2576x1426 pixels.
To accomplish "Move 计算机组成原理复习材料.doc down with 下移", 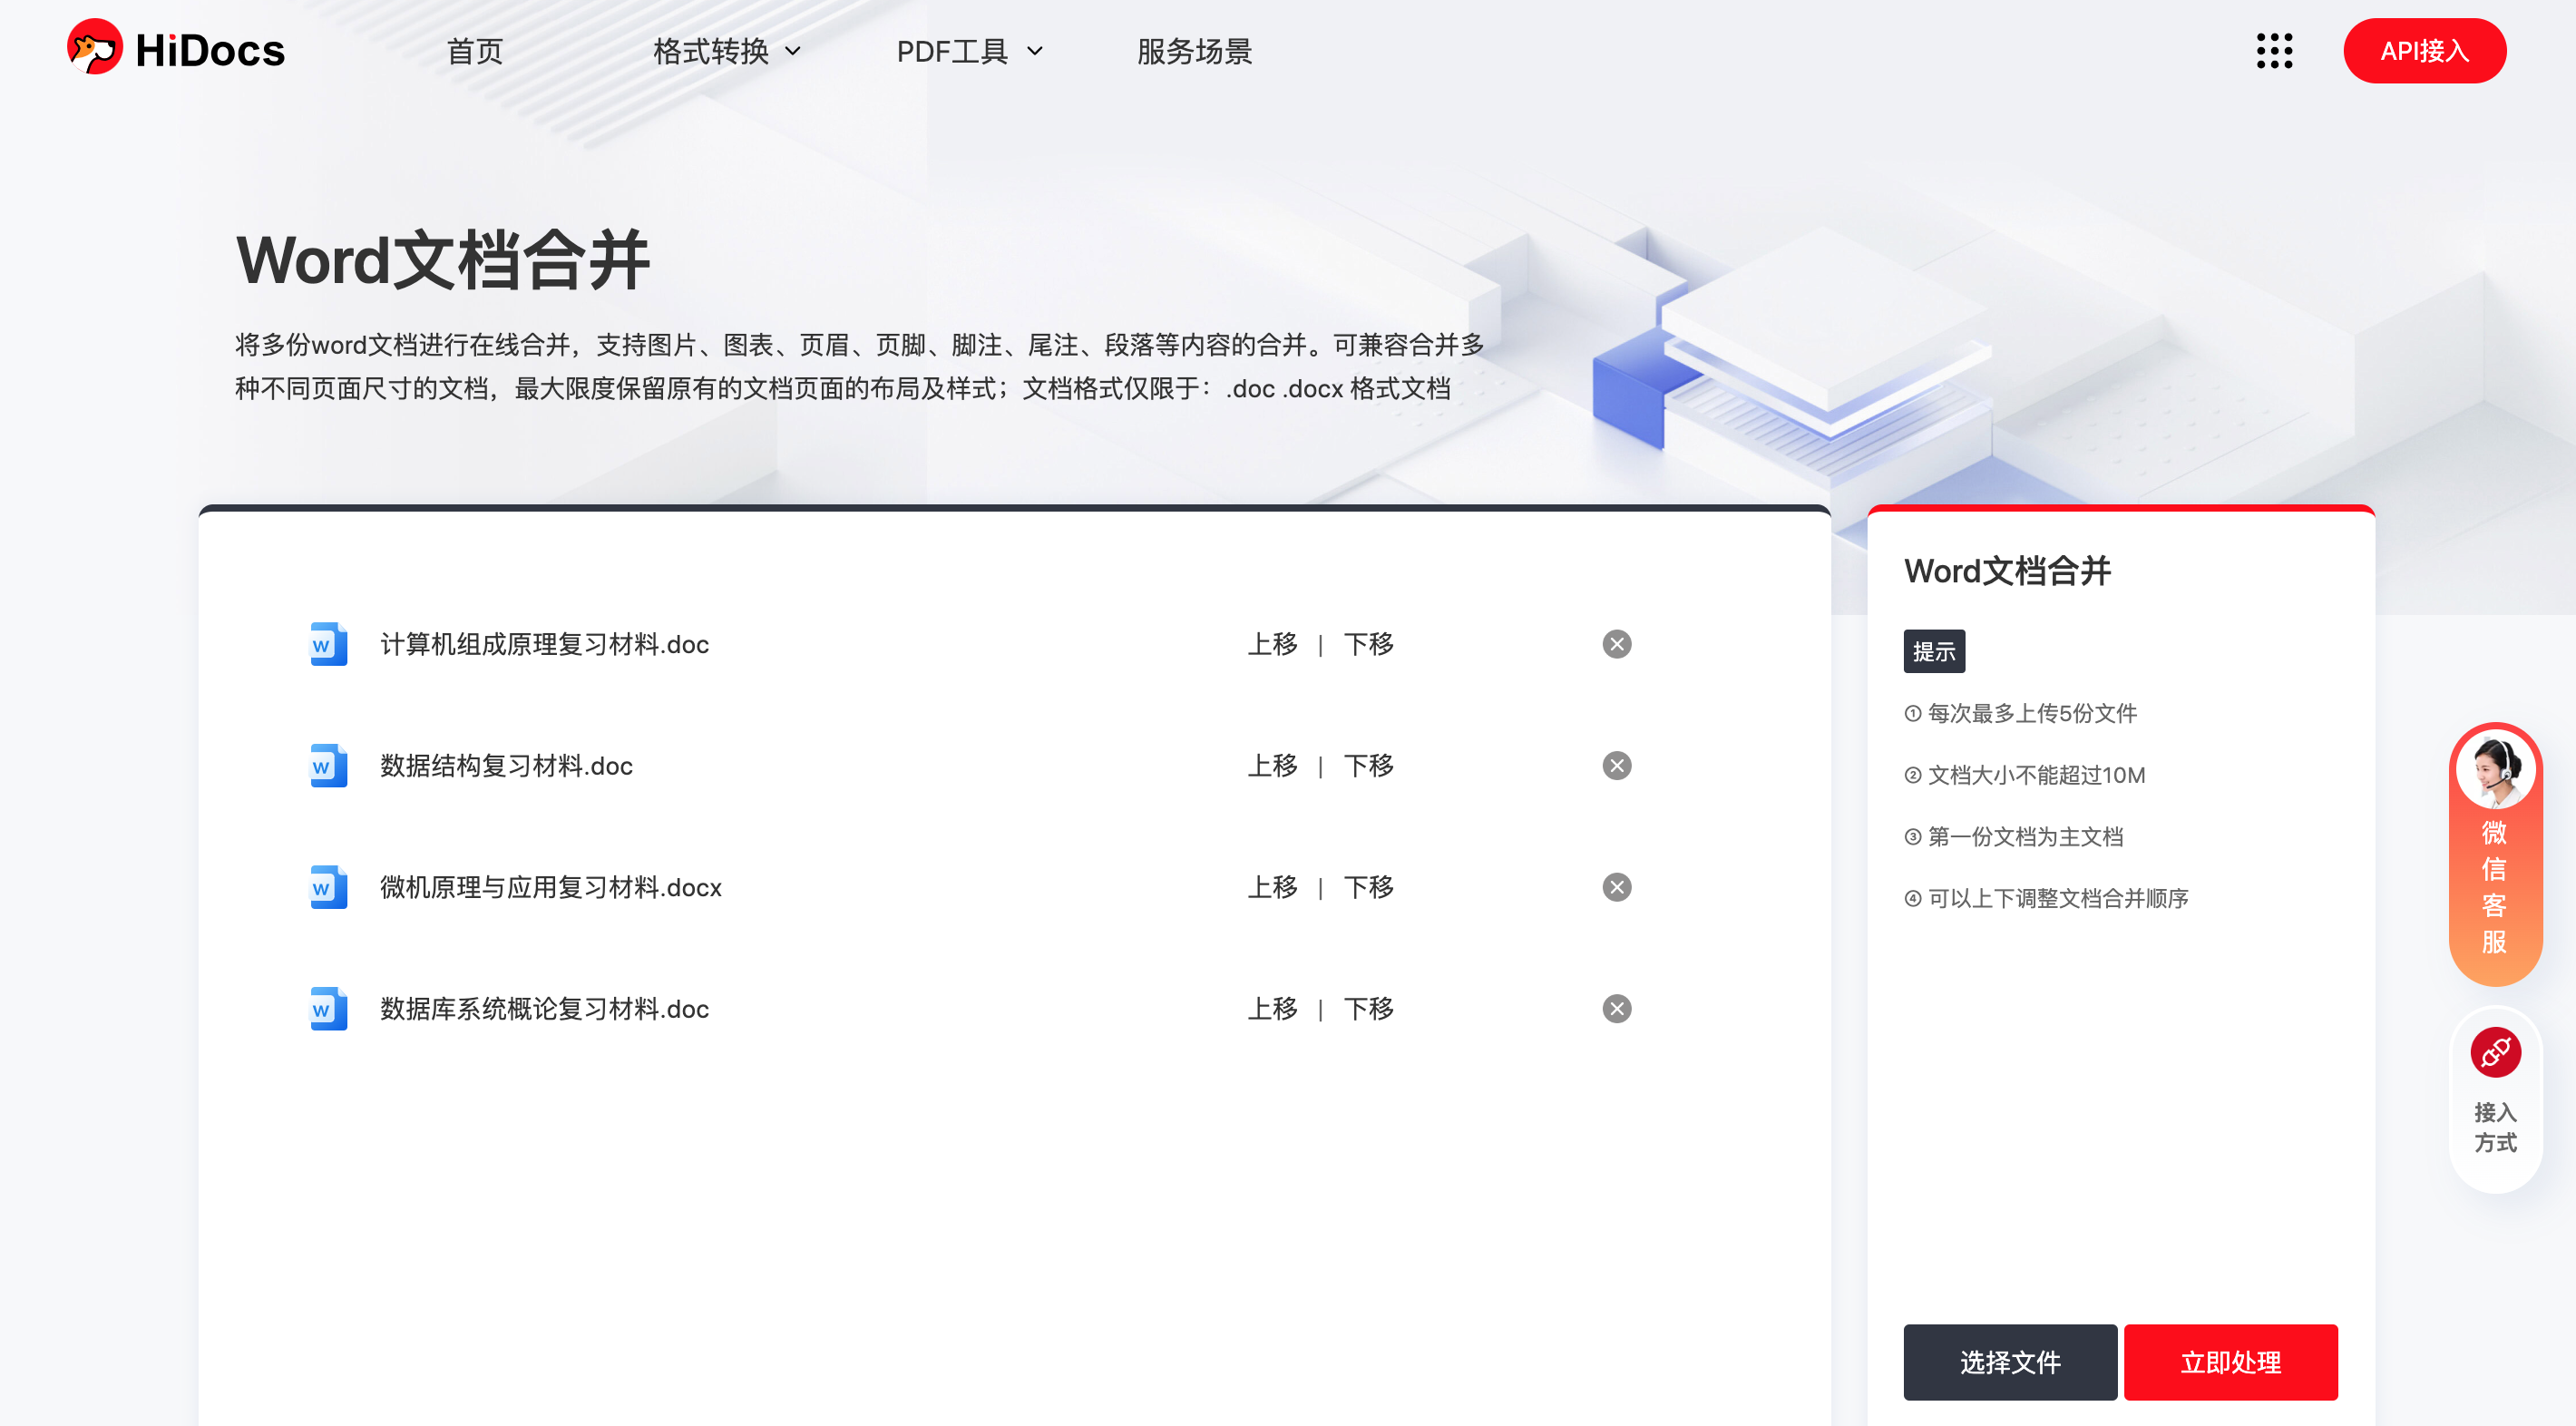I will (x=1368, y=644).
